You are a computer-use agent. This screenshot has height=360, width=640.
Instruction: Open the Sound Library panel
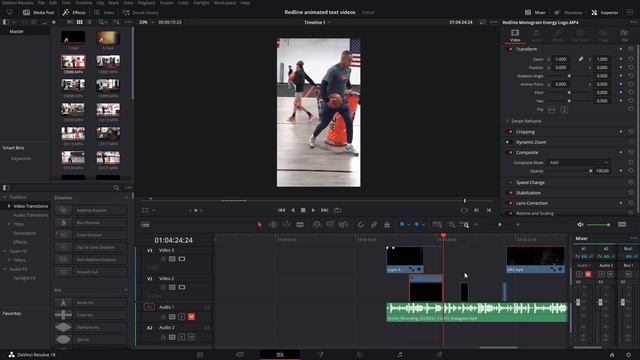click(140, 12)
